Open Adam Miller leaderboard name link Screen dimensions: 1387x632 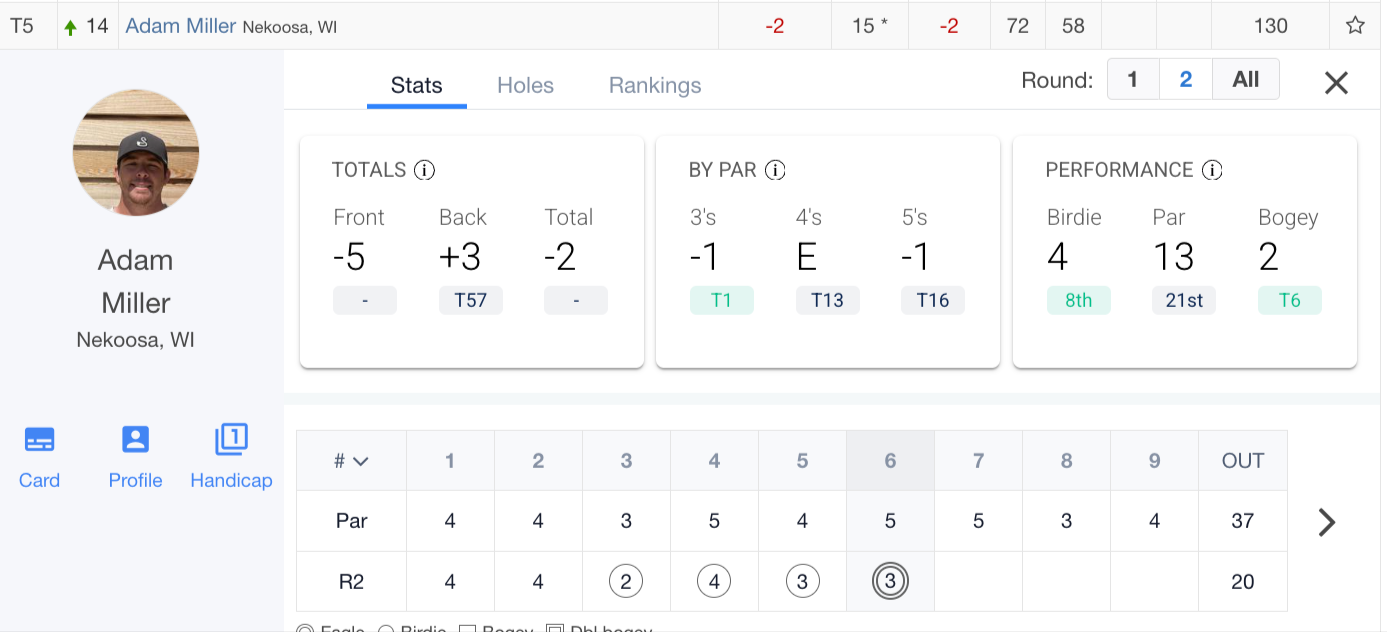180,26
